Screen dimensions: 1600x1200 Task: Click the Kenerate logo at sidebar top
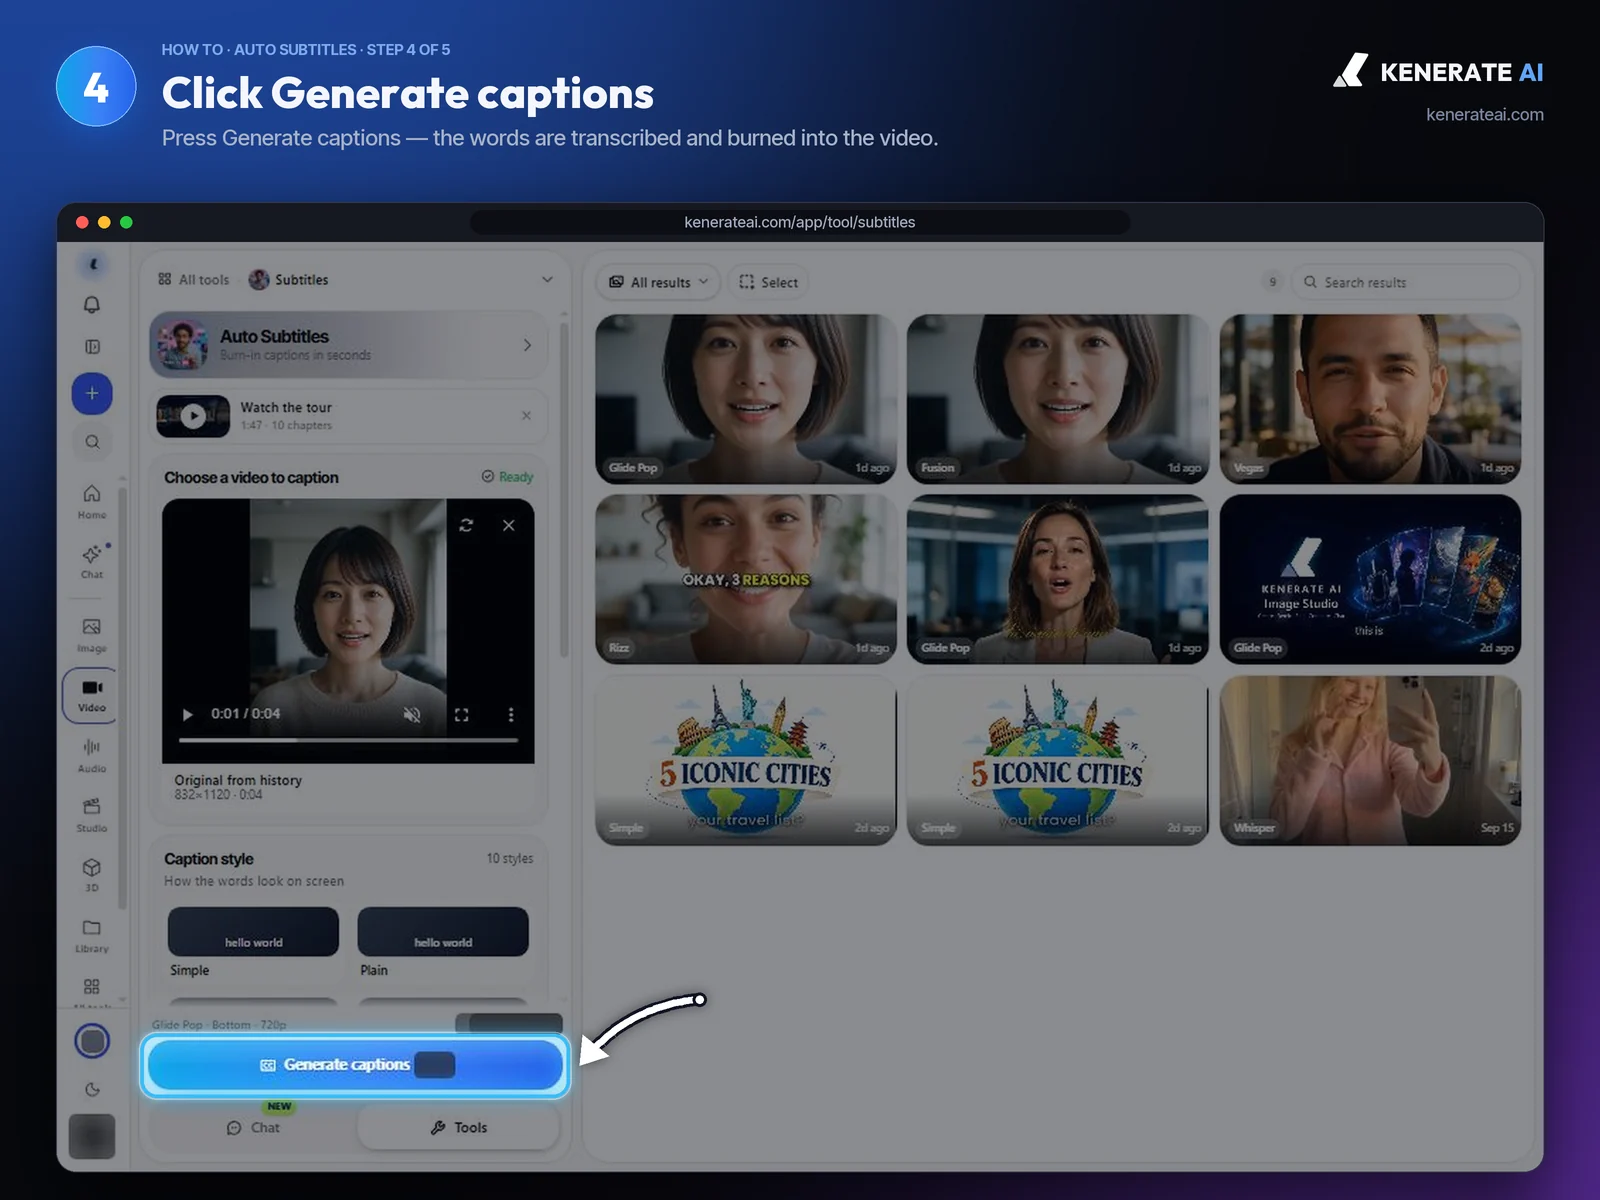tap(92, 264)
